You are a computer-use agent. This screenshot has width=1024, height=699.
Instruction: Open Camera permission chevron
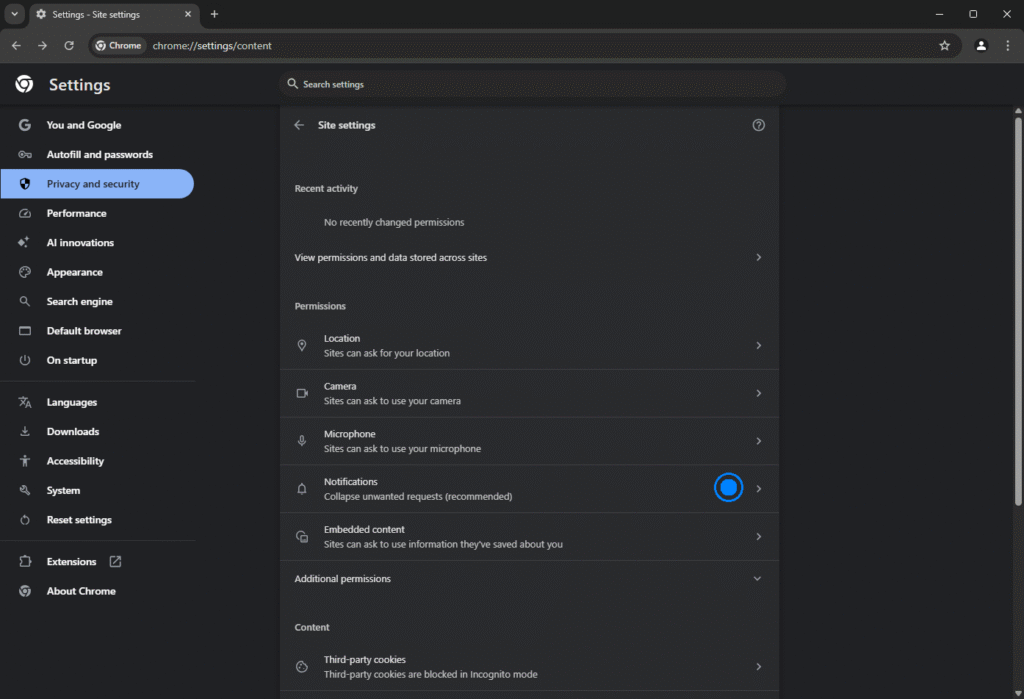tap(758, 393)
